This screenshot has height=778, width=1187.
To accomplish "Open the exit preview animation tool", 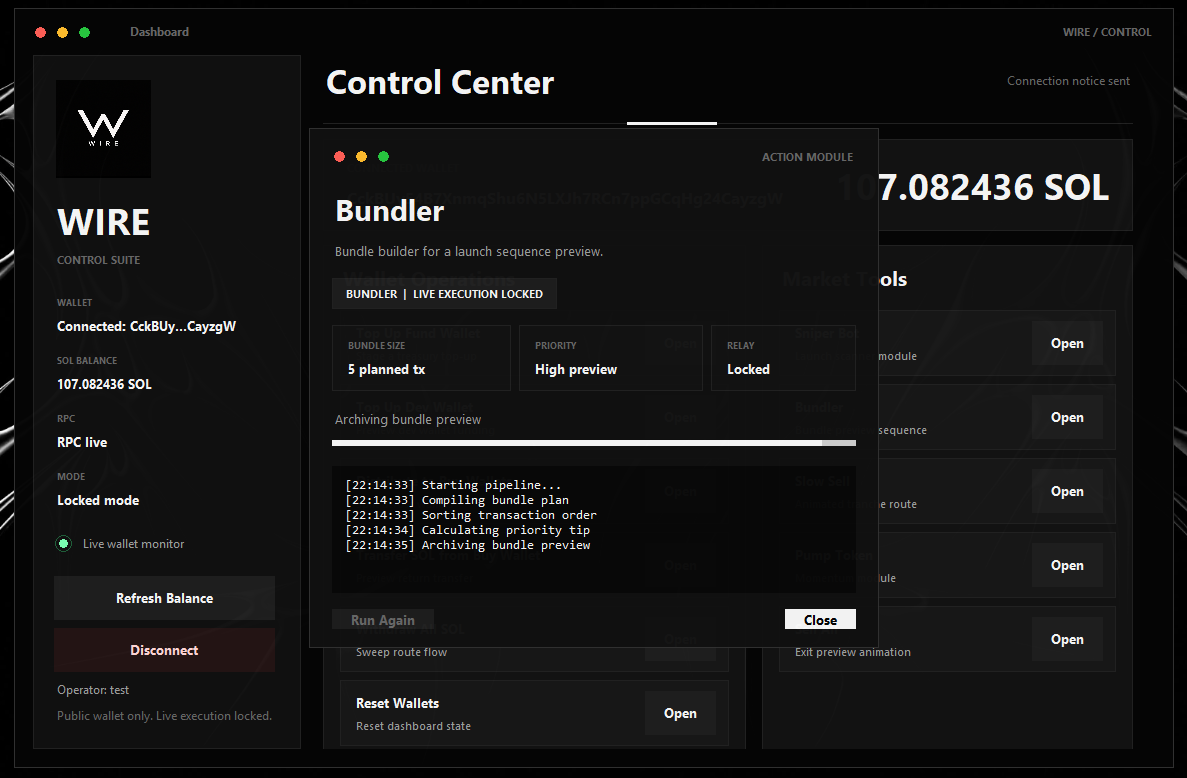I will 1067,640.
